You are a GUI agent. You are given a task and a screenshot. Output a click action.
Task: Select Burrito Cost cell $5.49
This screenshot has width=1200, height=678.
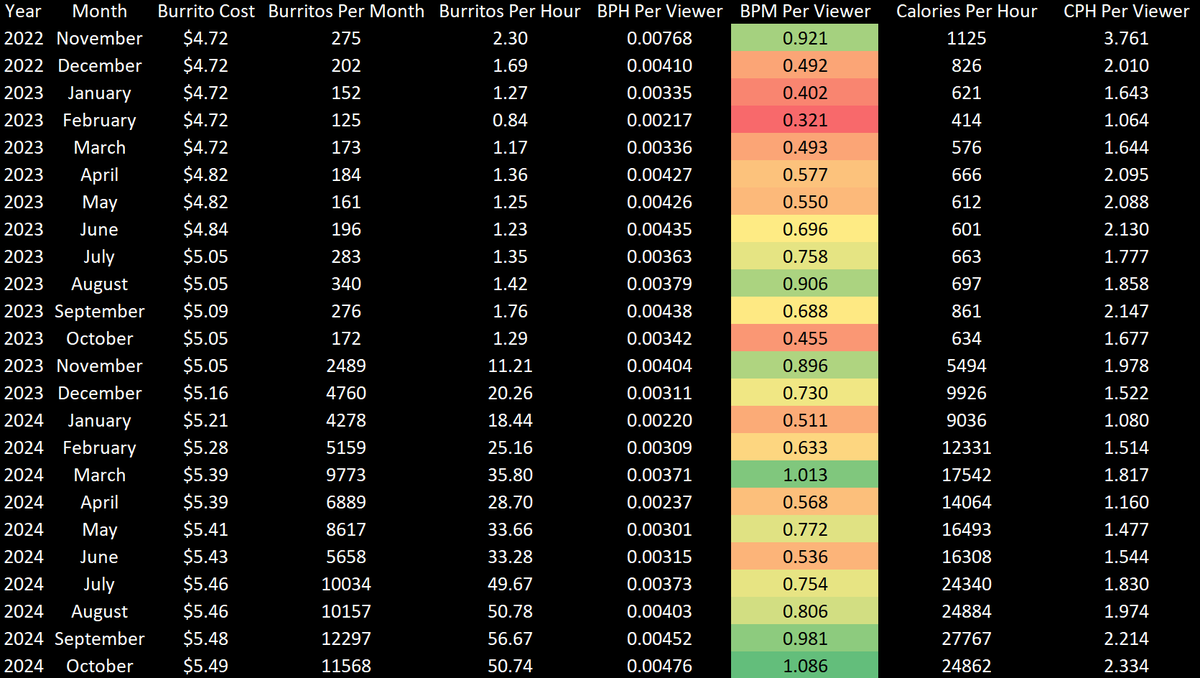point(205,666)
